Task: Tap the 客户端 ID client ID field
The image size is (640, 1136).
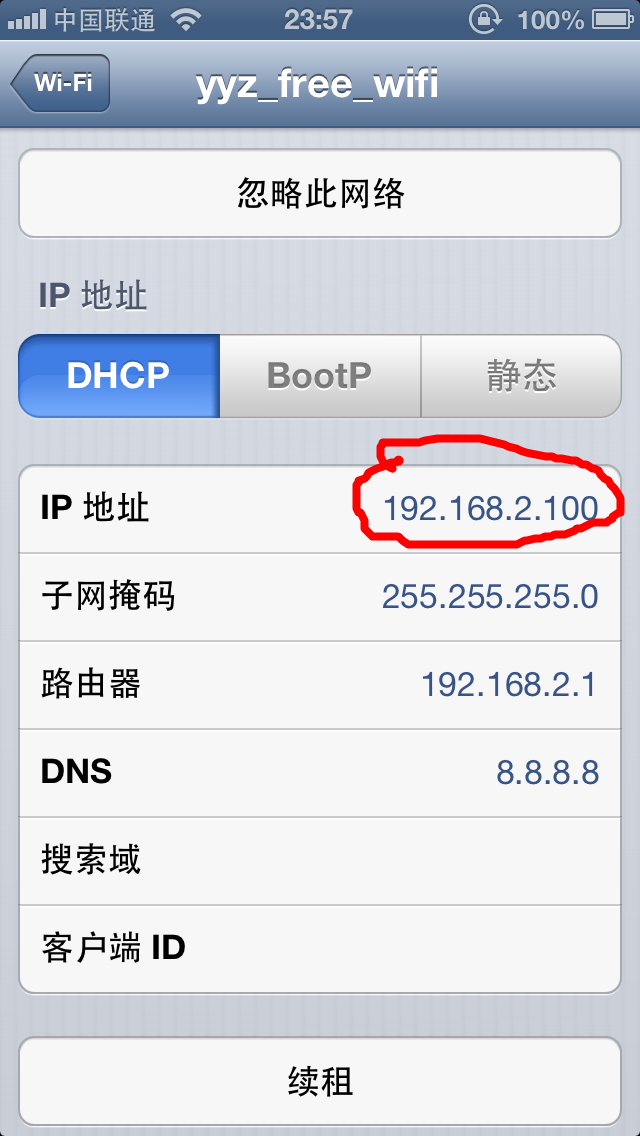Action: tap(320, 949)
